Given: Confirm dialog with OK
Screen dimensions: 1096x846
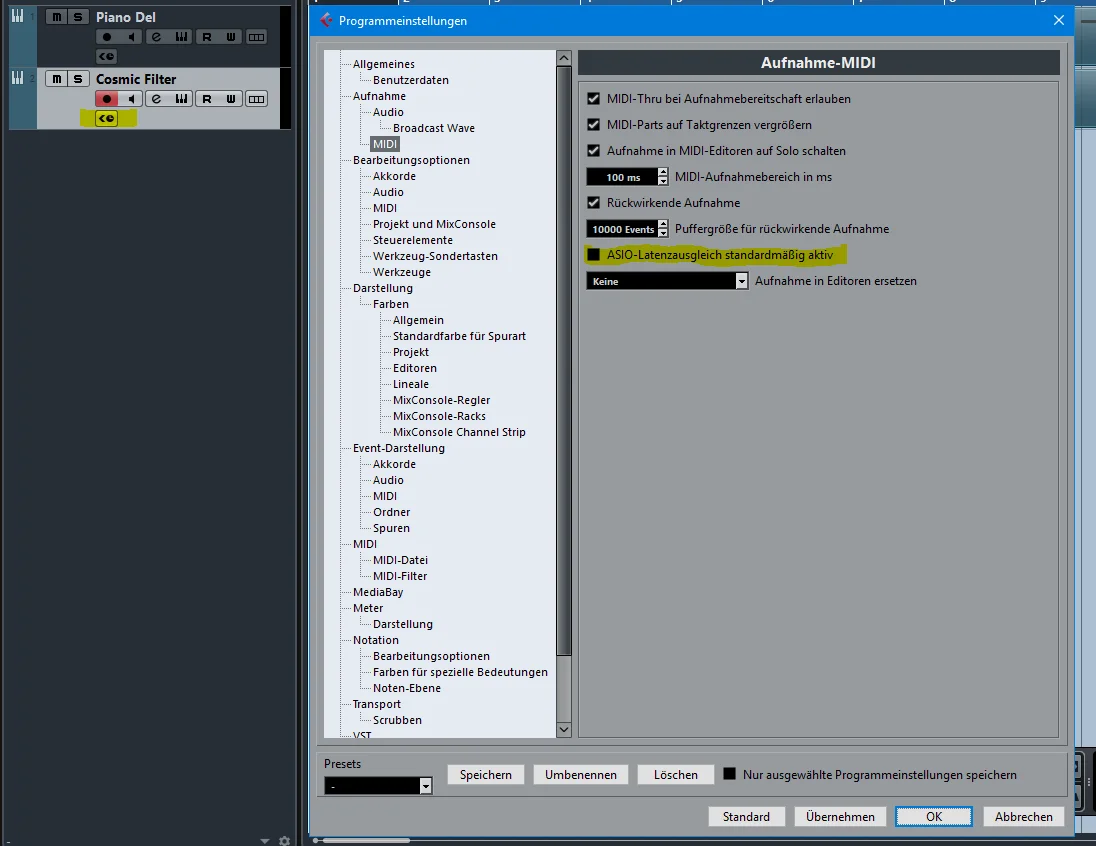Looking at the screenshot, I should coord(934,817).
